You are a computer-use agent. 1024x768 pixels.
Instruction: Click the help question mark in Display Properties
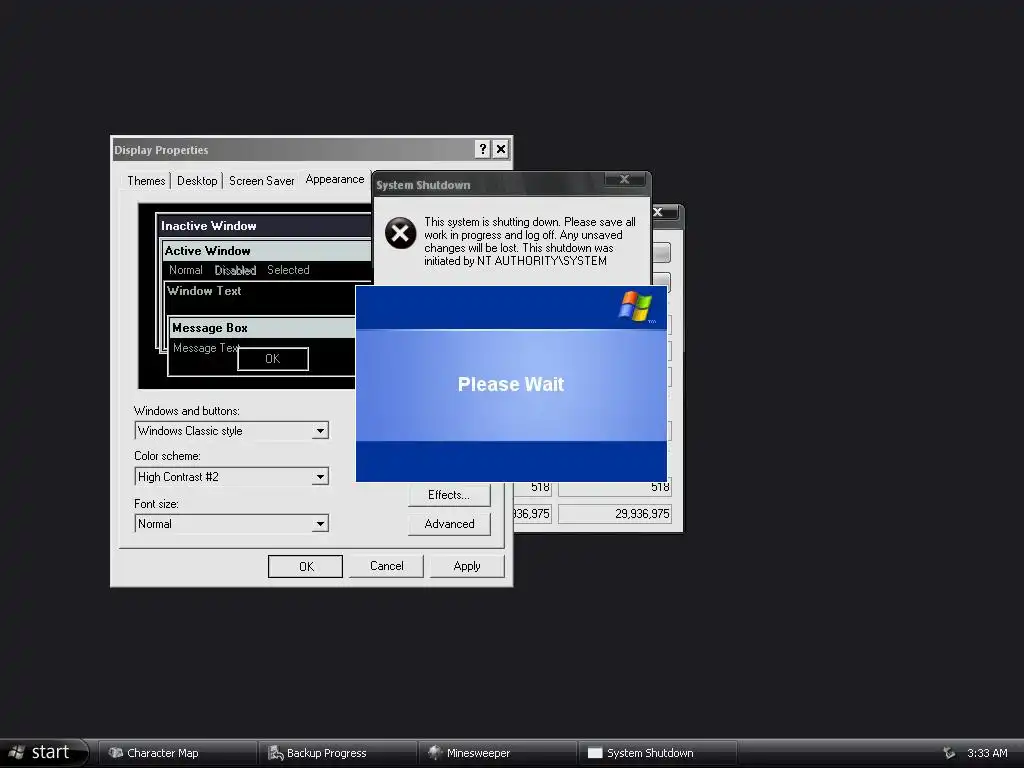[x=483, y=150]
